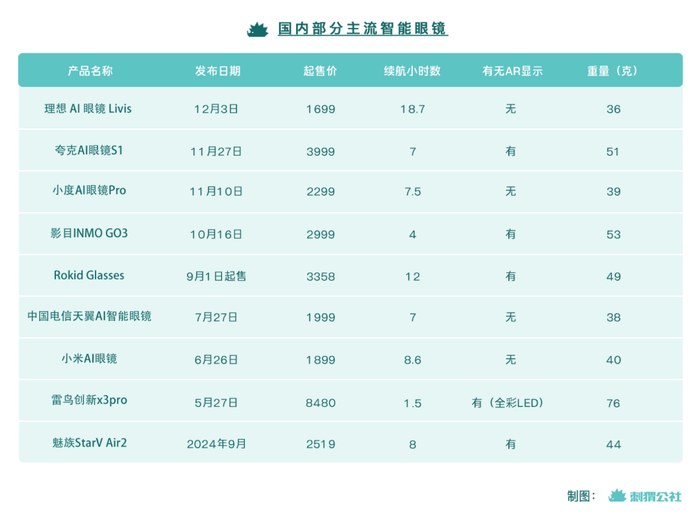The width and height of the screenshot is (700, 517).
Task: Click release date 6月26日
Action: 216,360
